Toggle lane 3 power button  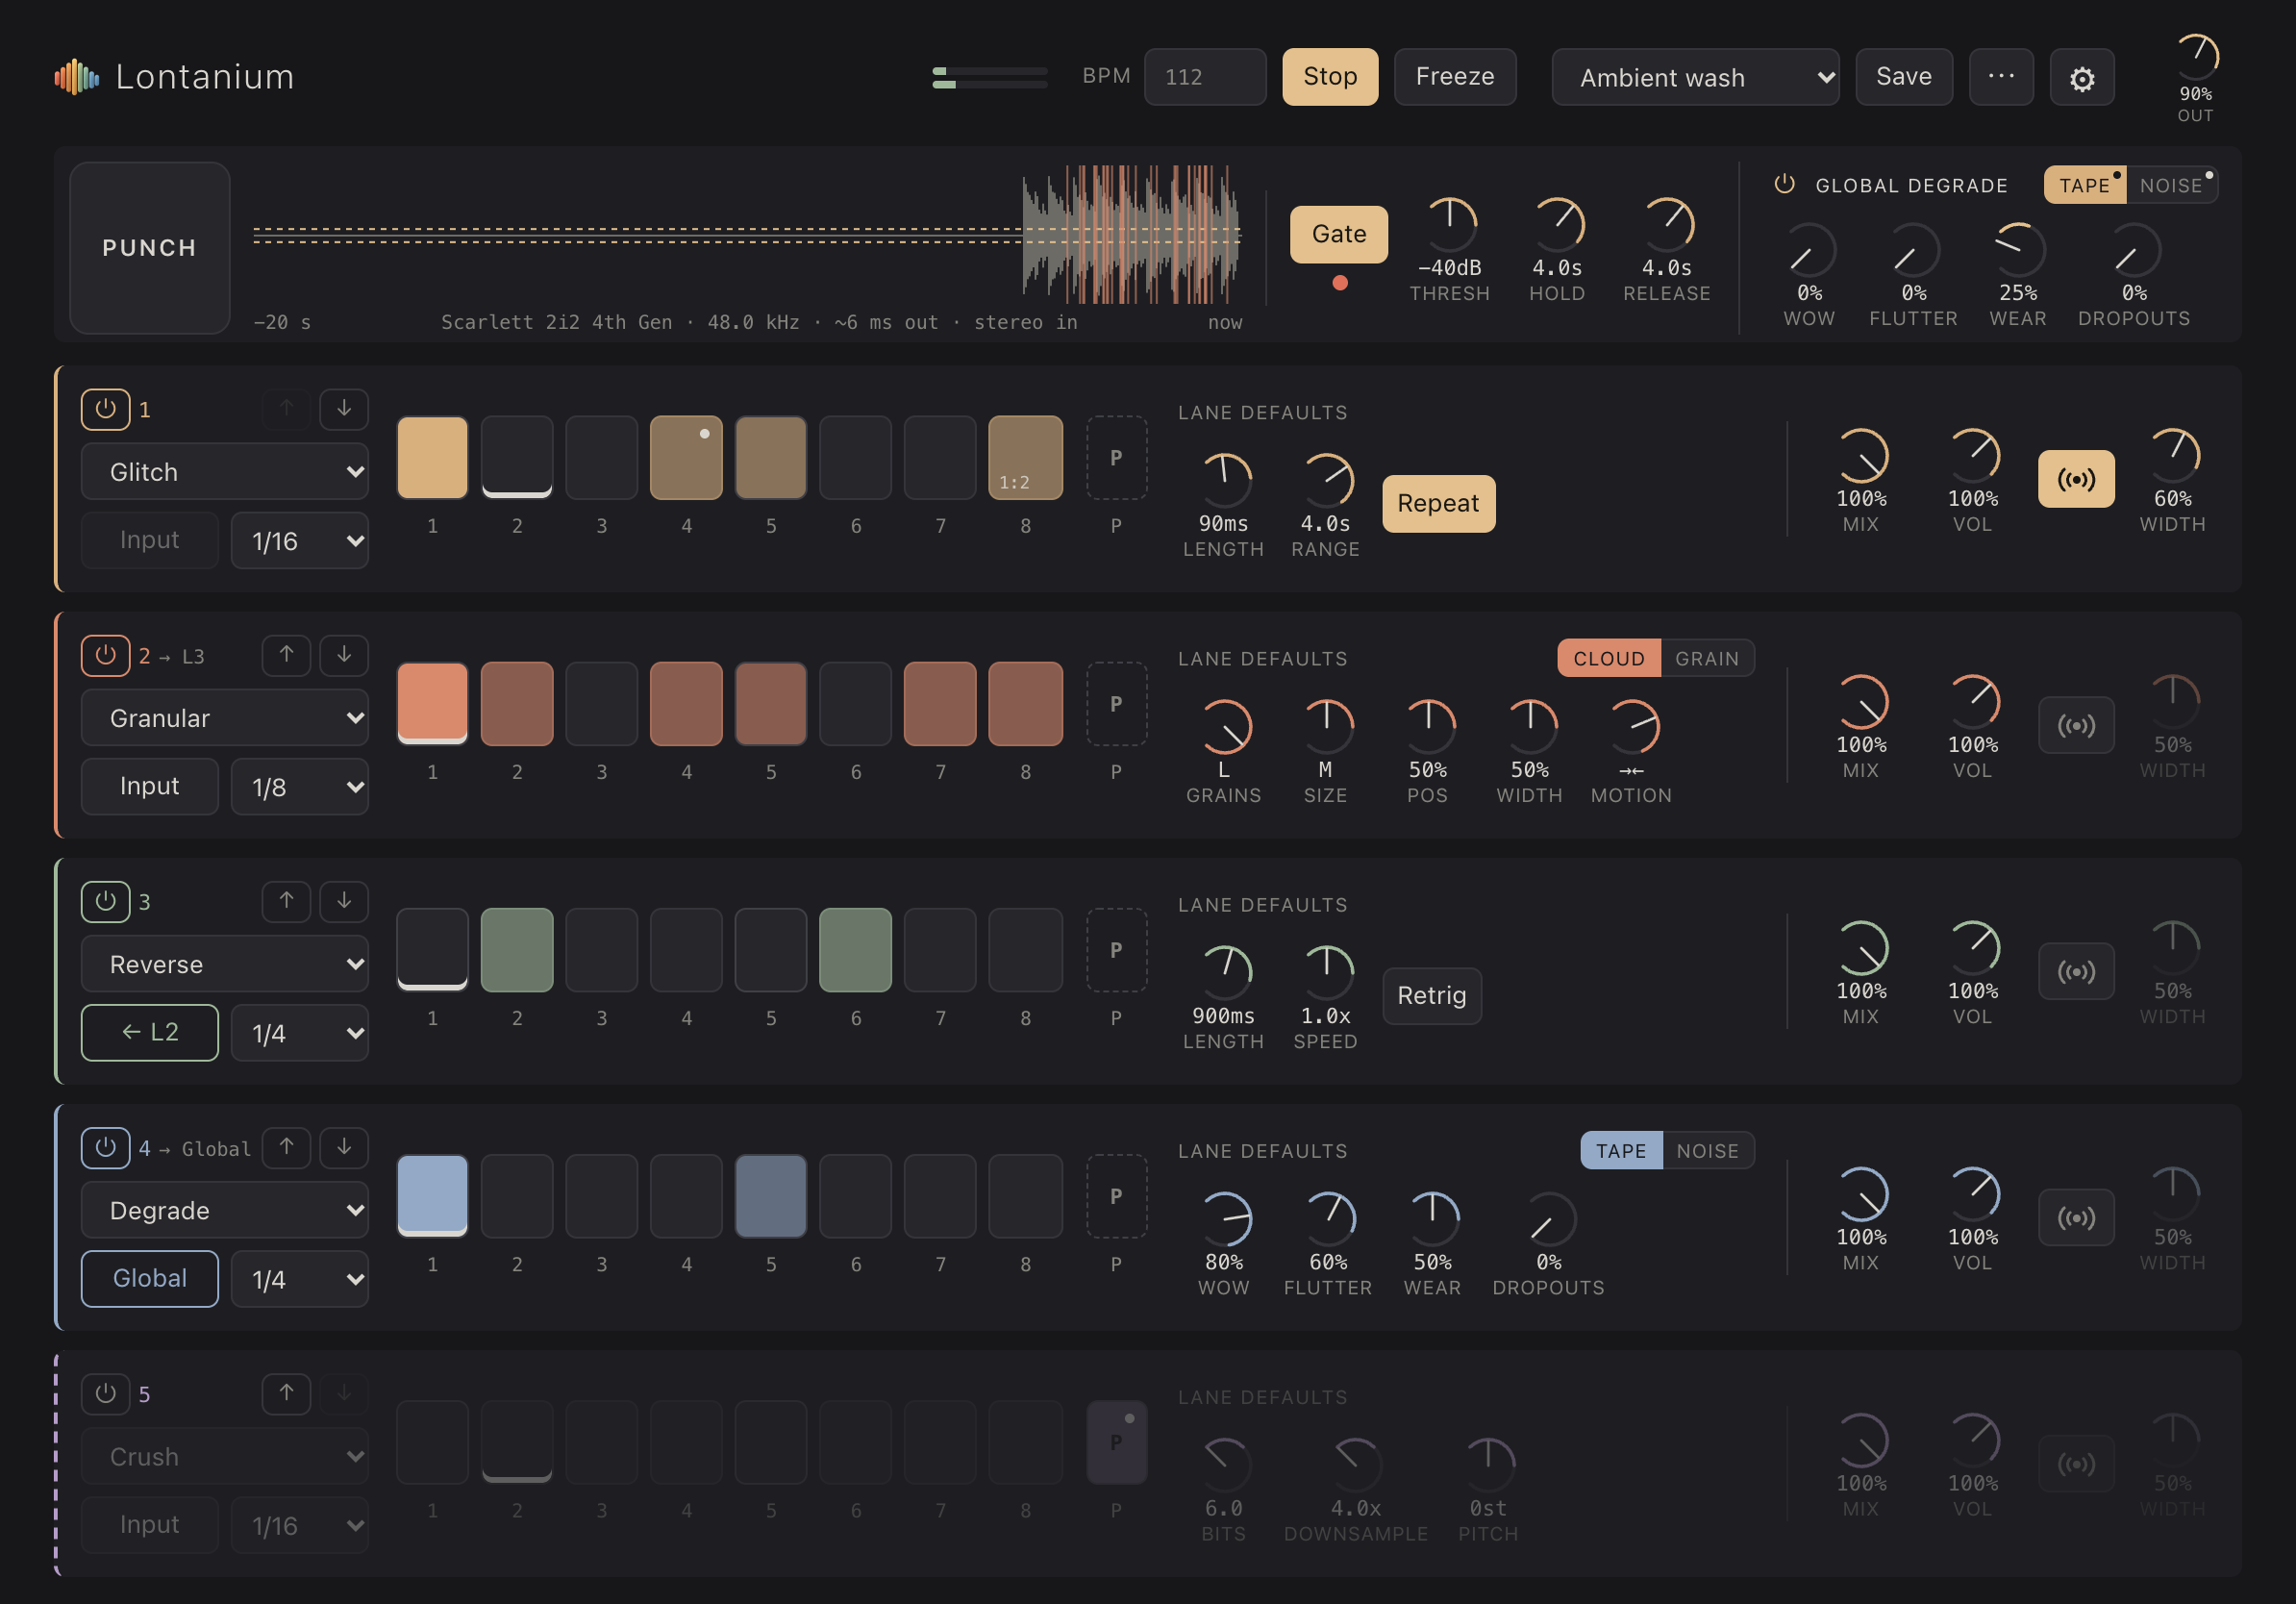(105, 901)
